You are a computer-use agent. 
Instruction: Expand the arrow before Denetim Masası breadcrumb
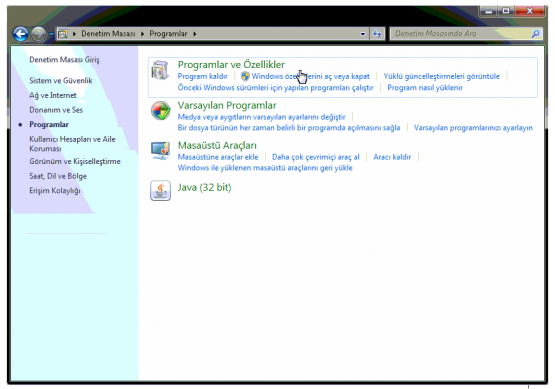click(x=74, y=34)
